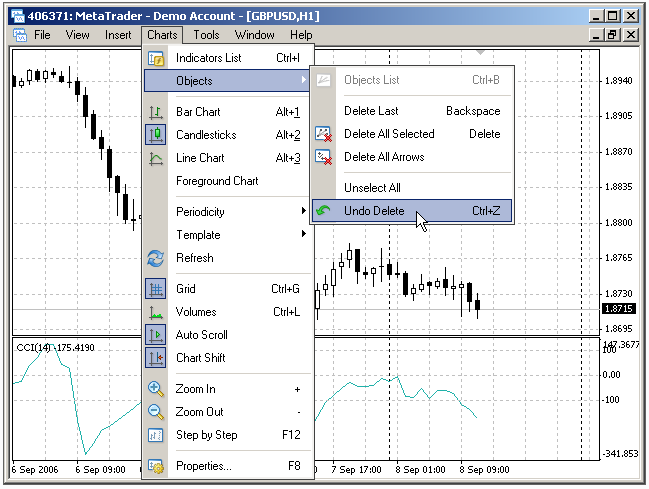
Task: Toggle the Auto Scroll option
Action: 228,335
